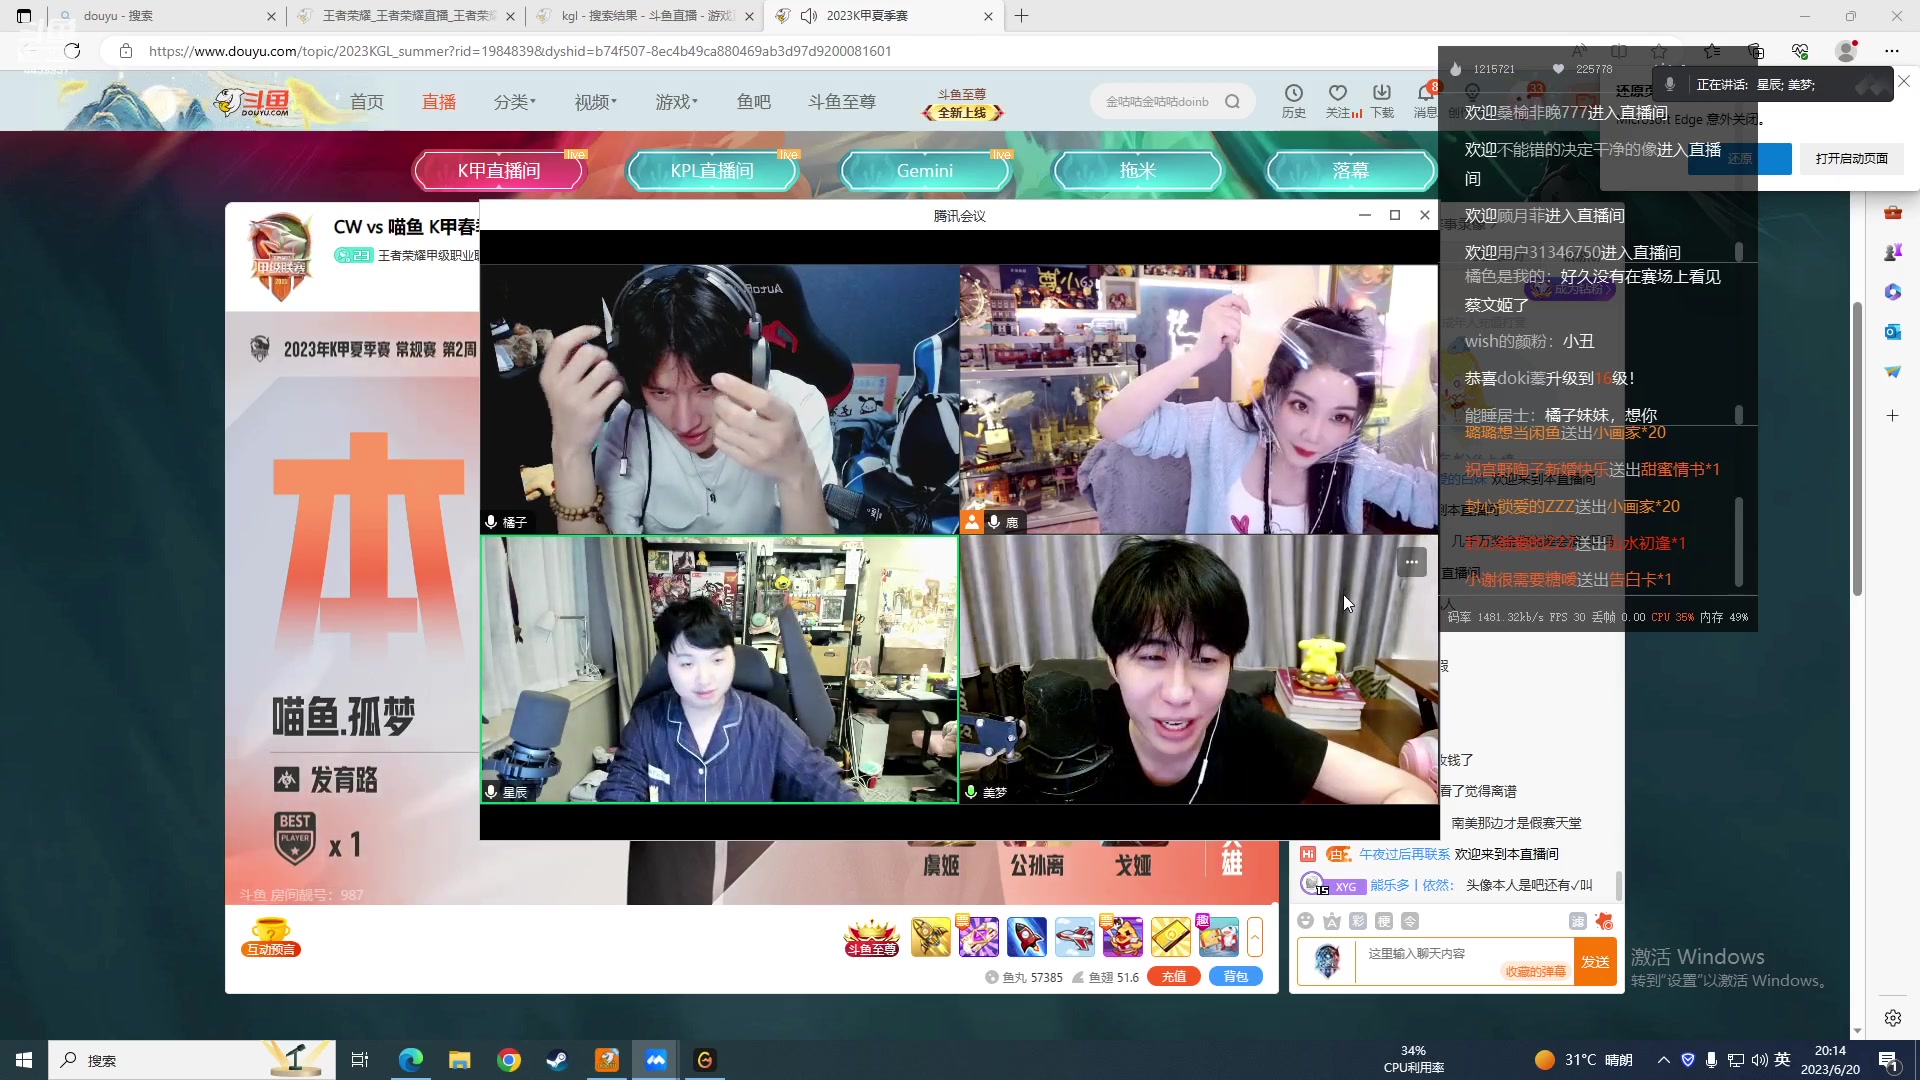Open the 滤 chat filter option
The height and width of the screenshot is (1080, 1920).
1577,921
